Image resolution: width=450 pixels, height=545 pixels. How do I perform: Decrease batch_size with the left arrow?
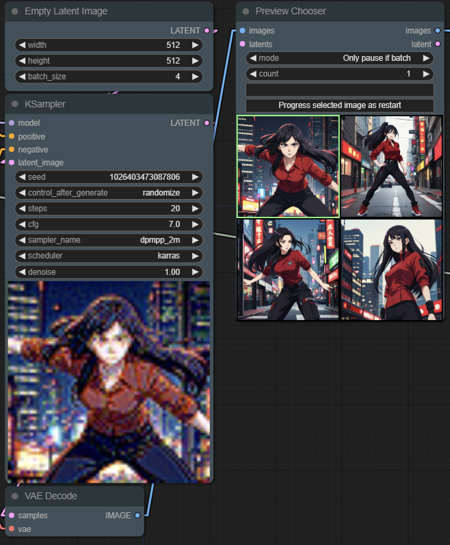click(22, 76)
